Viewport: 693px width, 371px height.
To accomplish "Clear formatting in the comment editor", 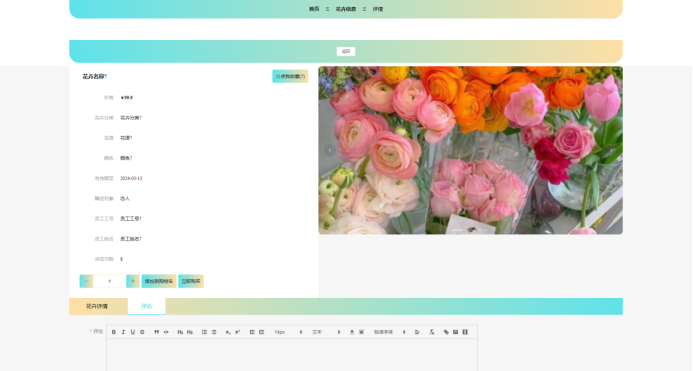I will click(432, 332).
